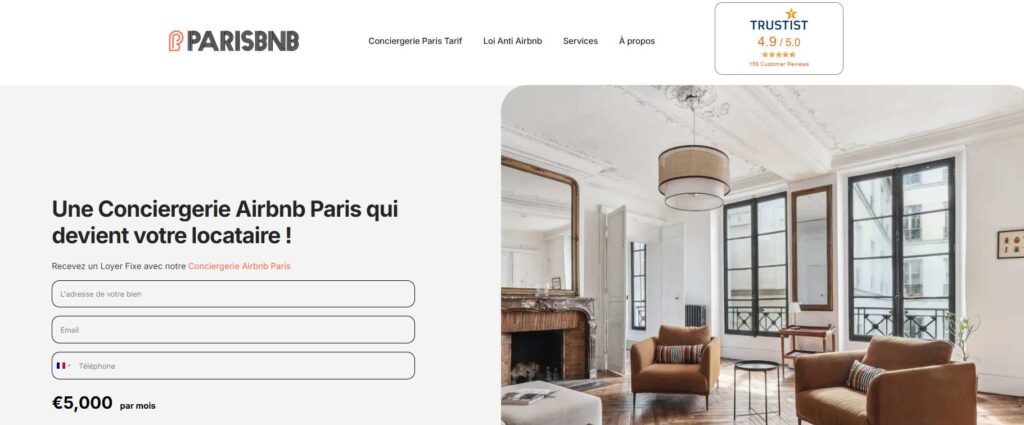Click the par mois label
1024x425 pixels.
(138, 406)
